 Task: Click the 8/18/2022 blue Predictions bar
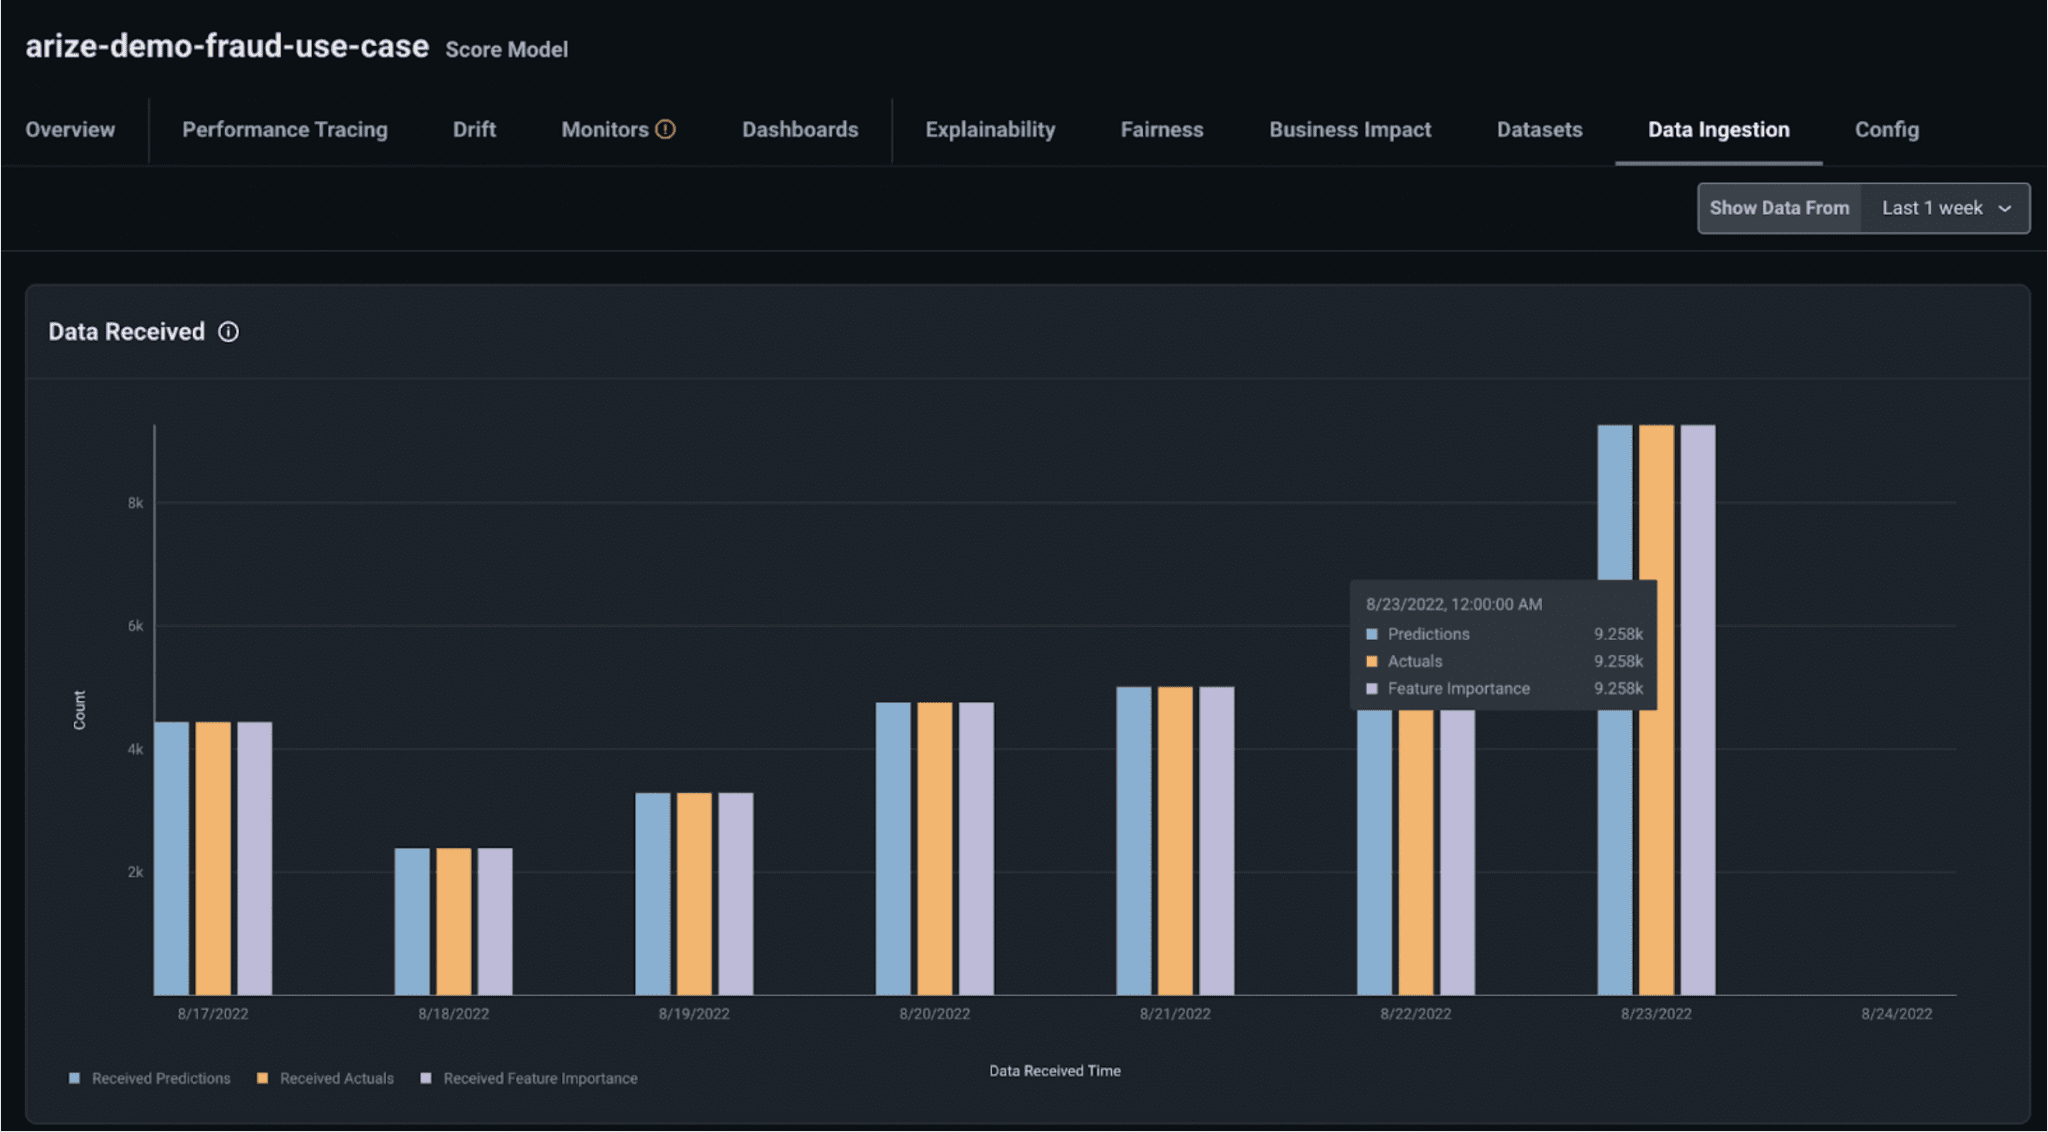coord(412,920)
